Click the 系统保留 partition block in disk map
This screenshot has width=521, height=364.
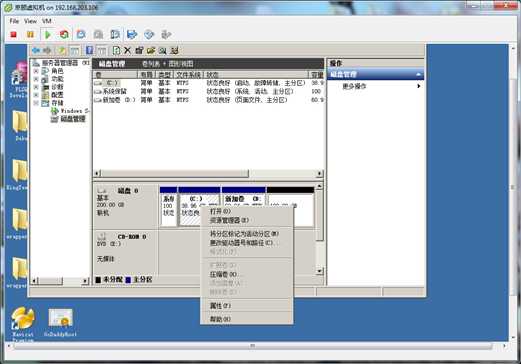point(168,207)
